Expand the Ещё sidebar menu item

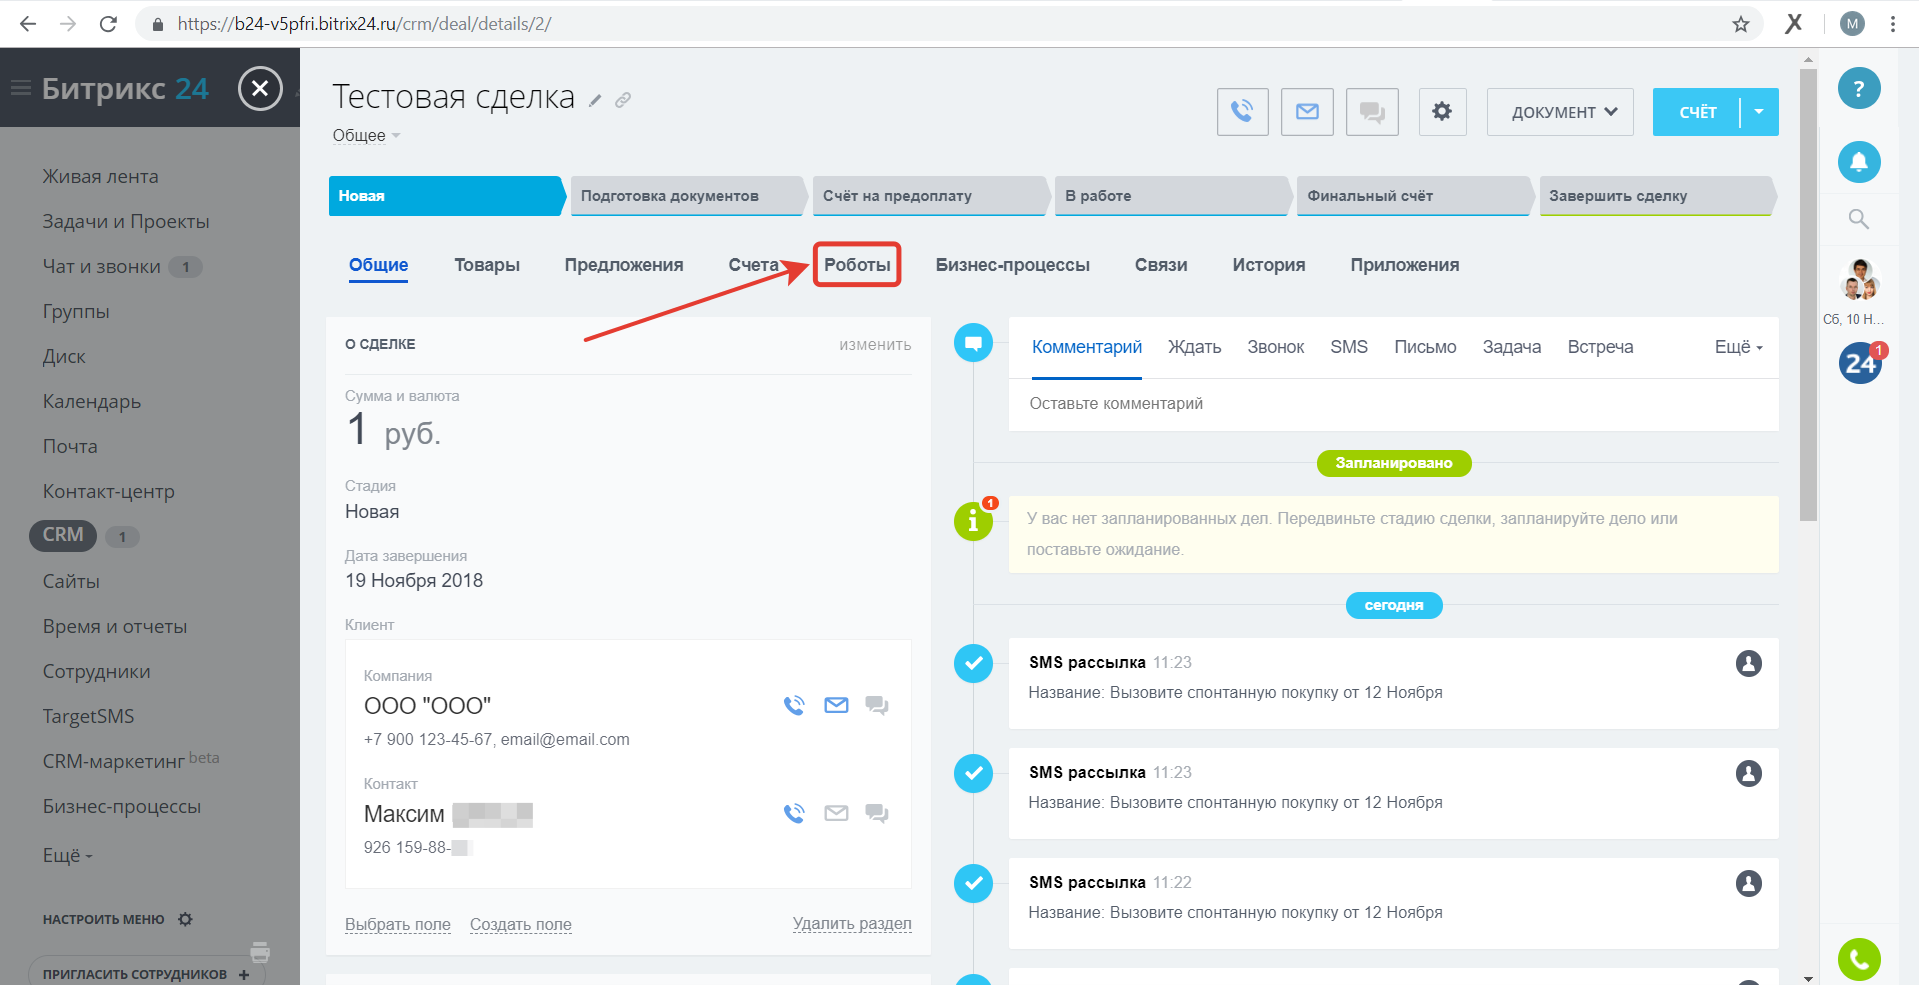tap(67, 856)
